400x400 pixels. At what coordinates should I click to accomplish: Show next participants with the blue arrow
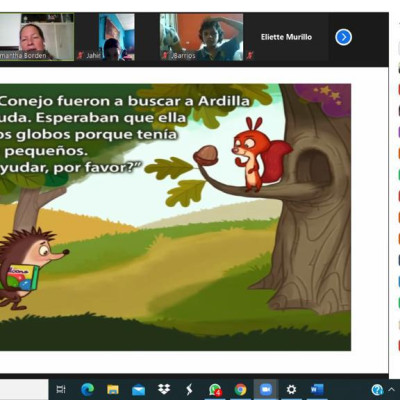343,37
